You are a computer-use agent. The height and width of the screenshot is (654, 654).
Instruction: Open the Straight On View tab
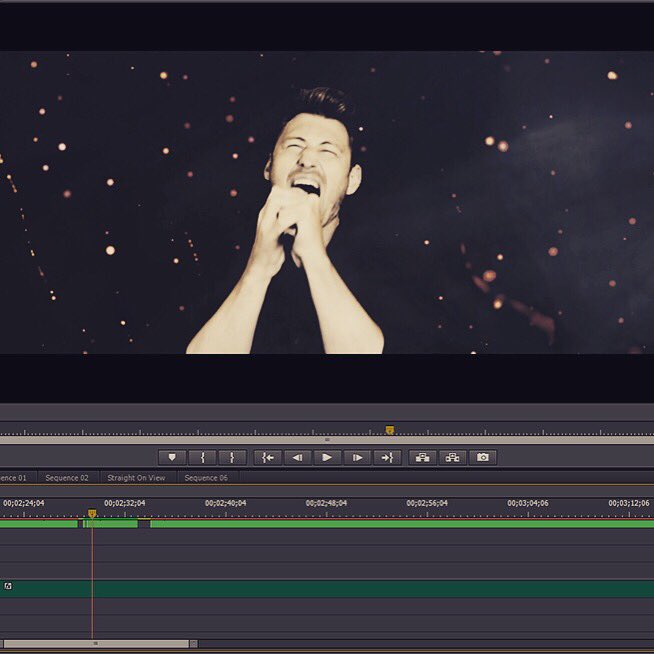pyautogui.click(x=136, y=478)
